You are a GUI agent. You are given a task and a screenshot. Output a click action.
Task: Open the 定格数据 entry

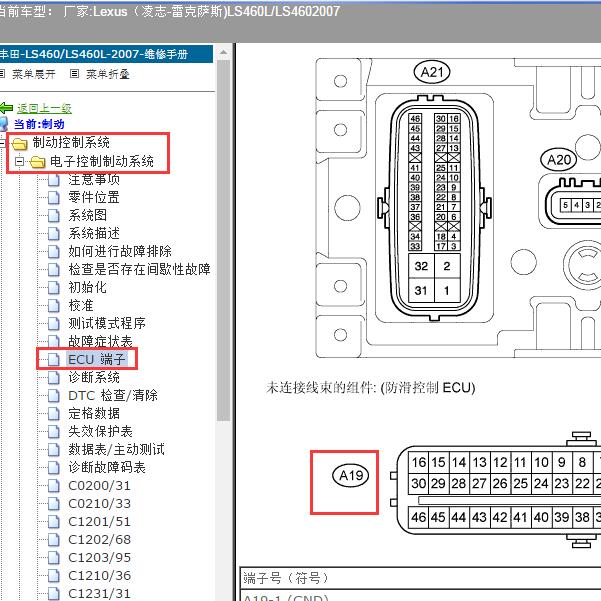coord(94,414)
